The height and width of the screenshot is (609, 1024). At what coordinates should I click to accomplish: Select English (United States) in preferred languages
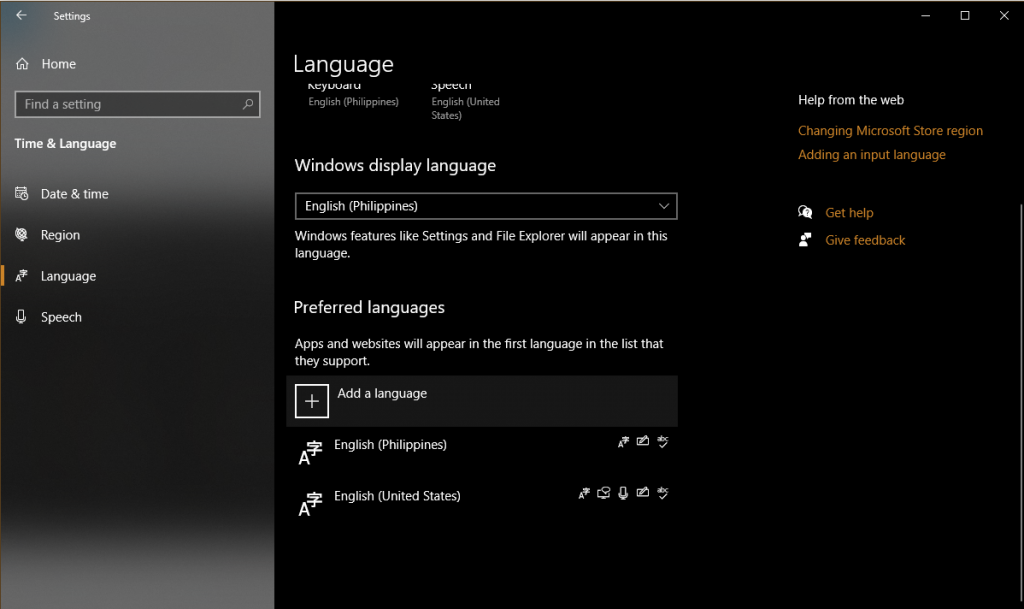[x=482, y=503]
